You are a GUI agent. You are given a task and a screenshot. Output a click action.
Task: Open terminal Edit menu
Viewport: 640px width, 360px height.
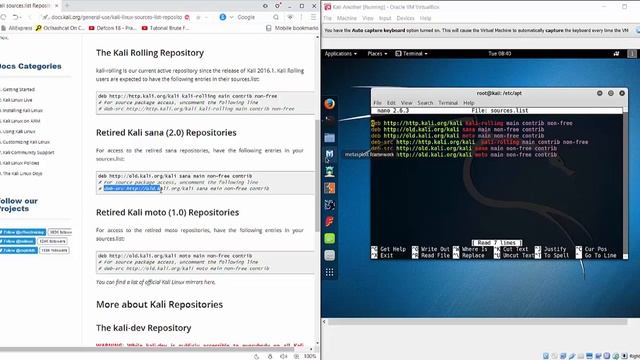pyautogui.click(x=391, y=103)
